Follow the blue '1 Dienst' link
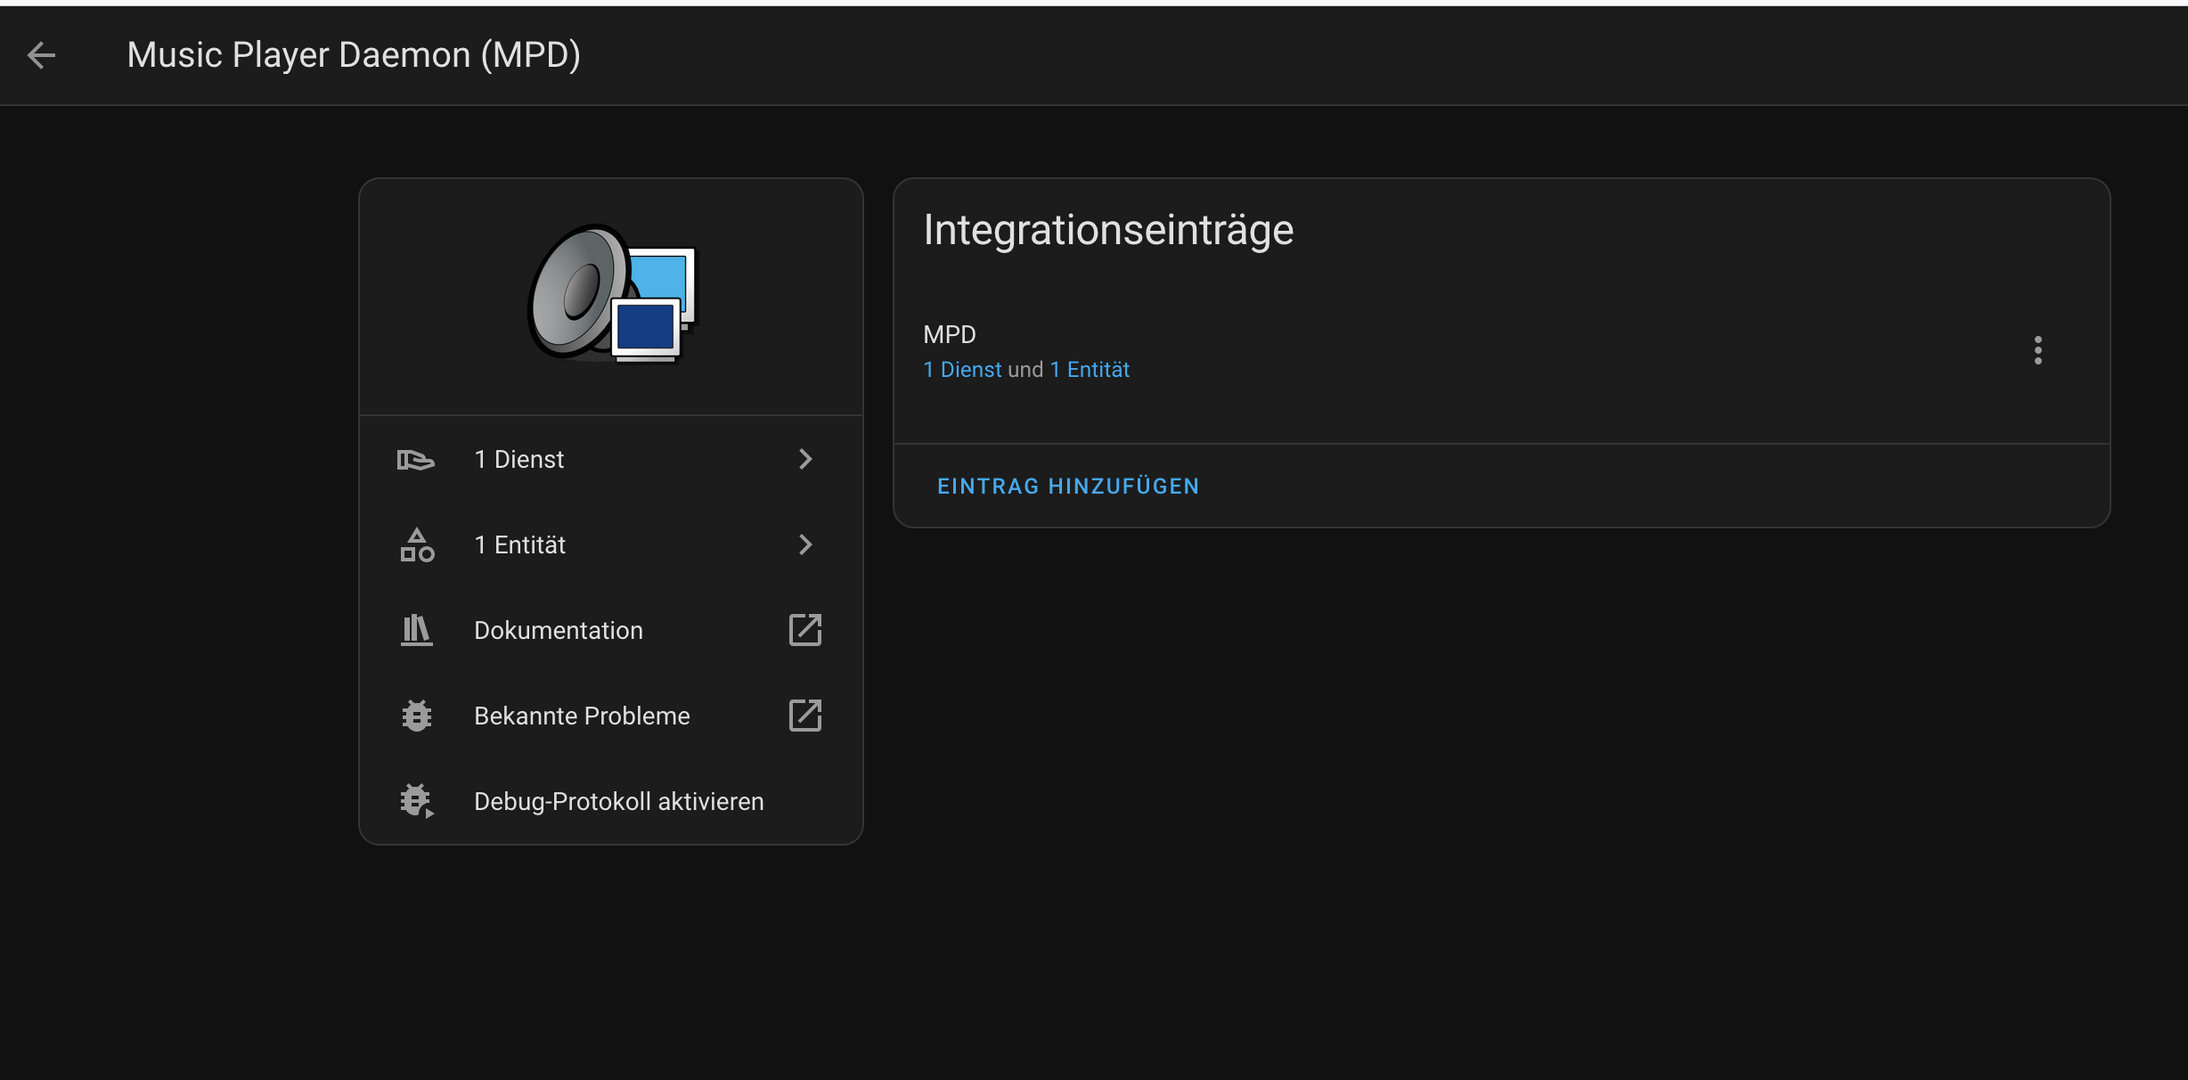Screen dimensions: 2188x1080 (x=962, y=370)
